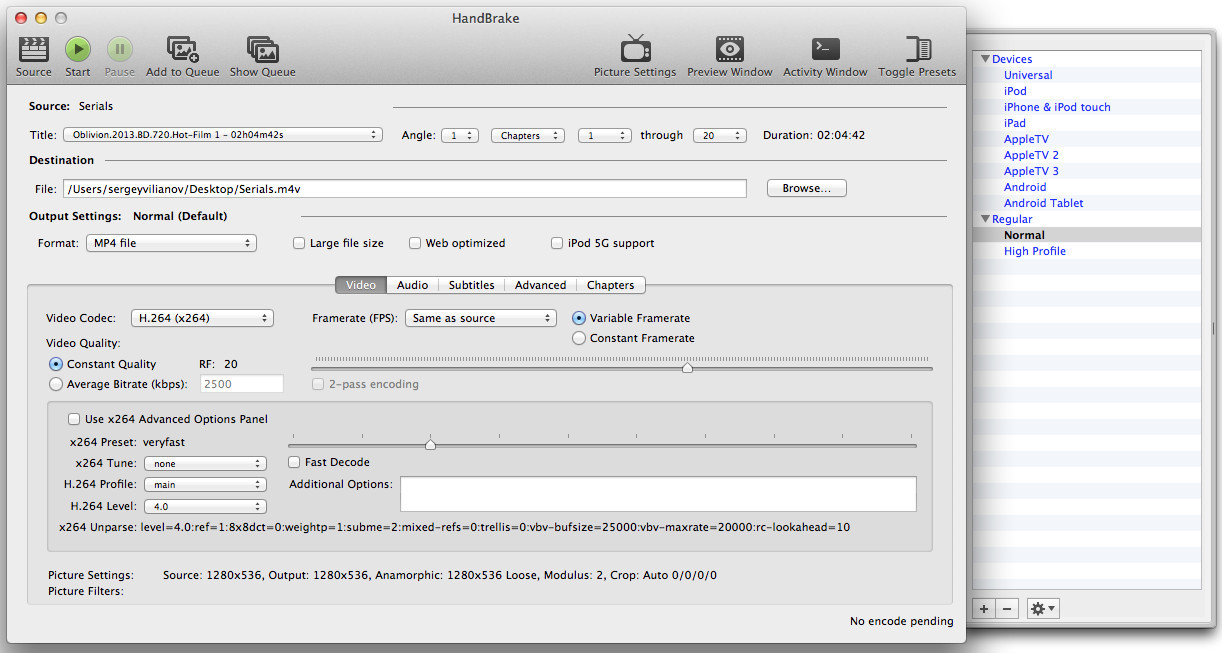Click the Add to Queue icon

coord(182,50)
